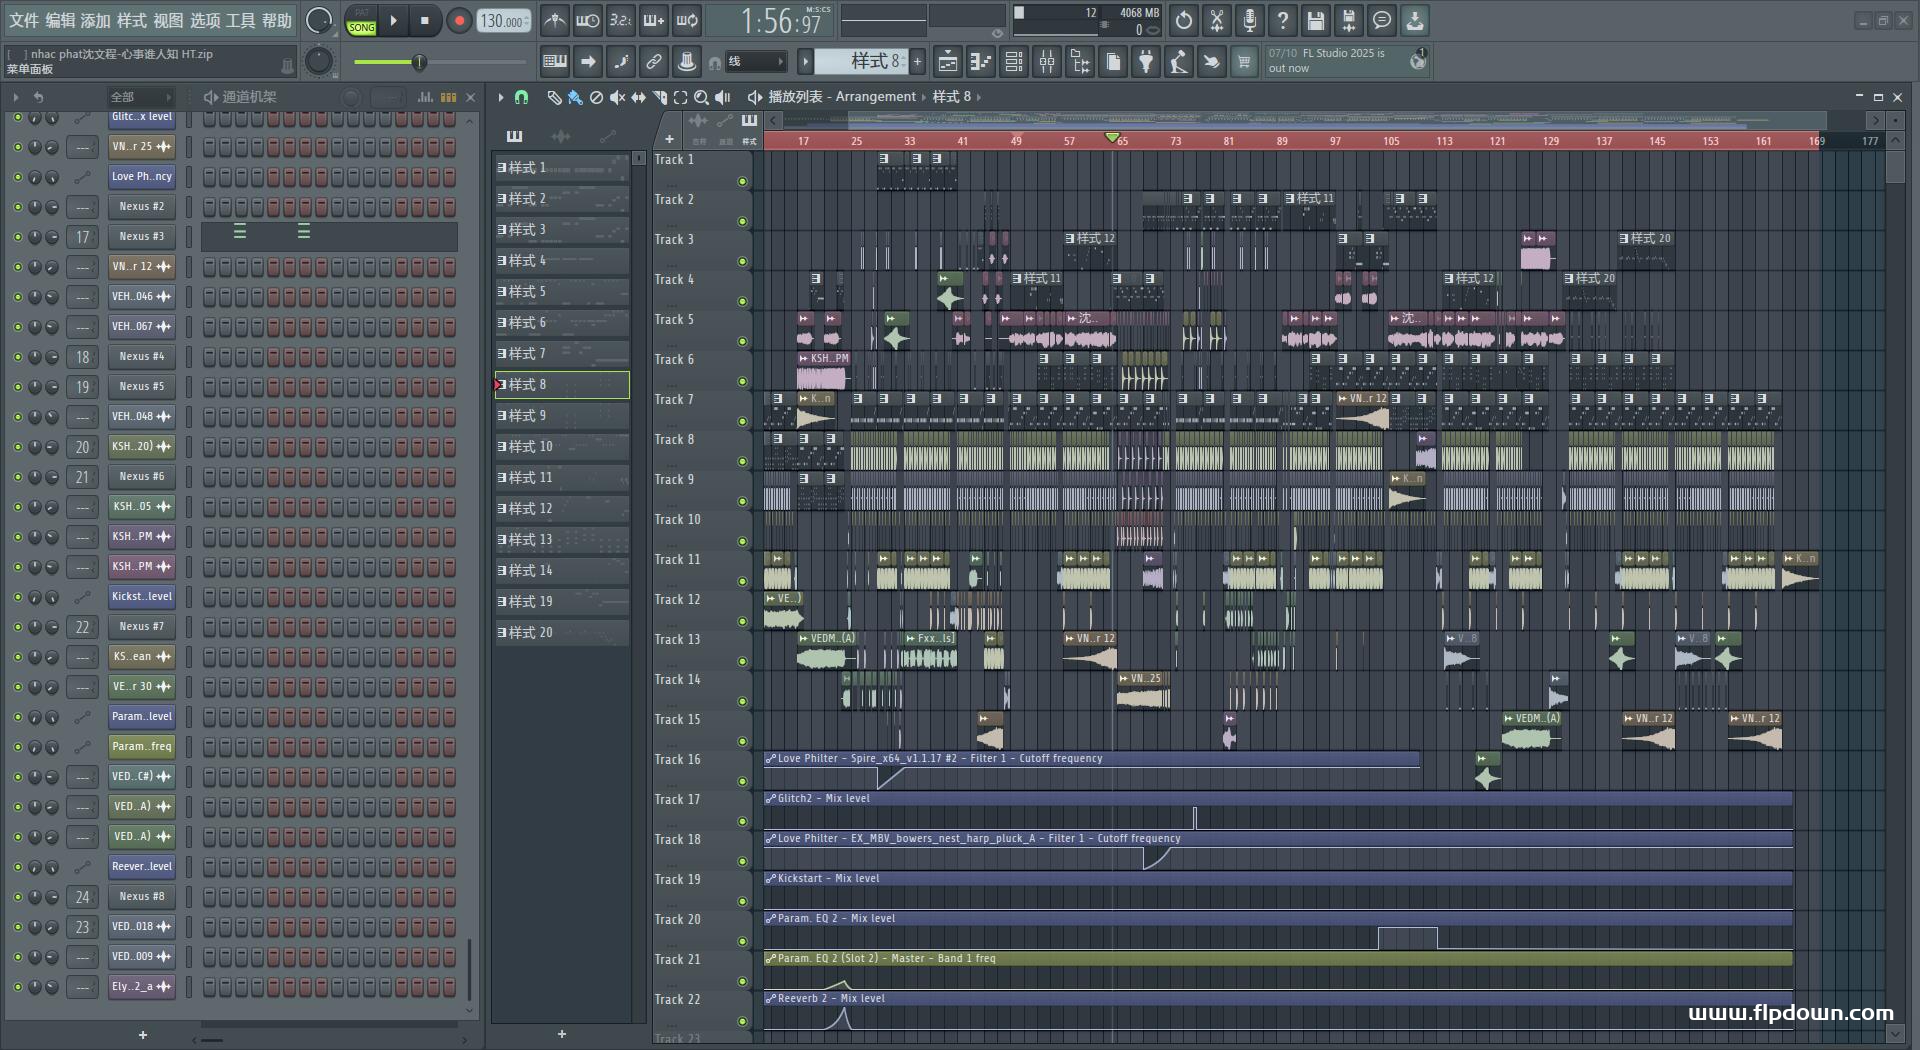
Task: Open the Nexus #4 channel button
Action: click(x=141, y=356)
